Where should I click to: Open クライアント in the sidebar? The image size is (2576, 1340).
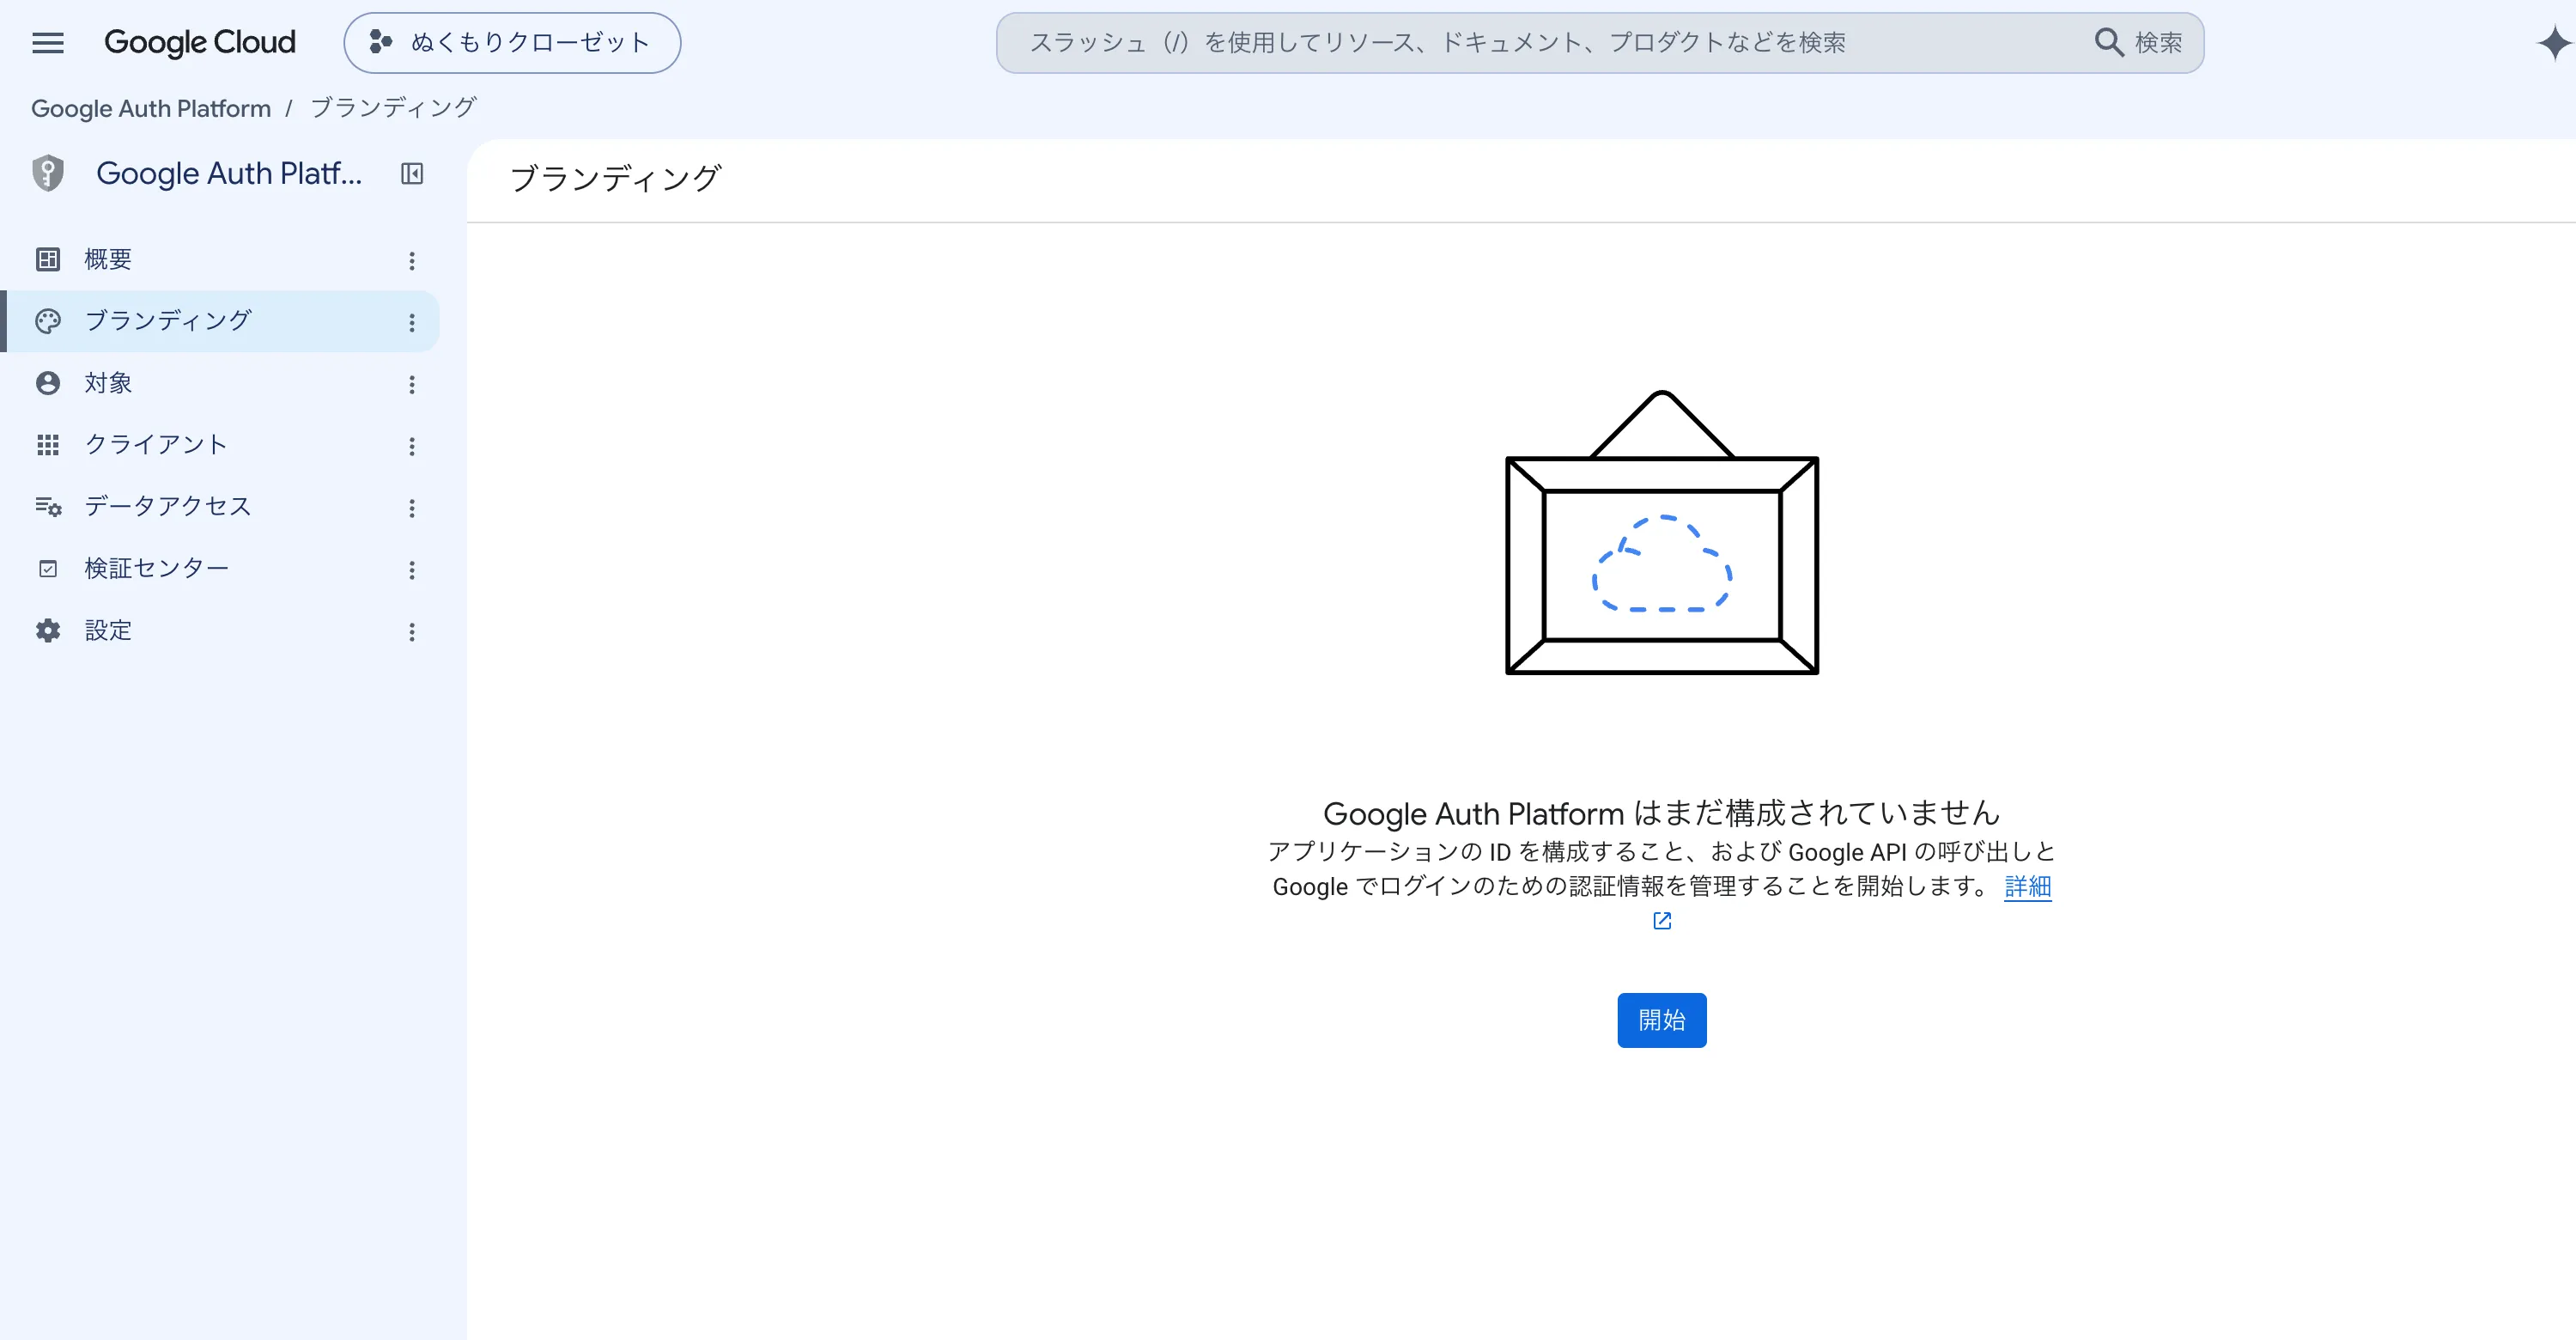pos(219,445)
